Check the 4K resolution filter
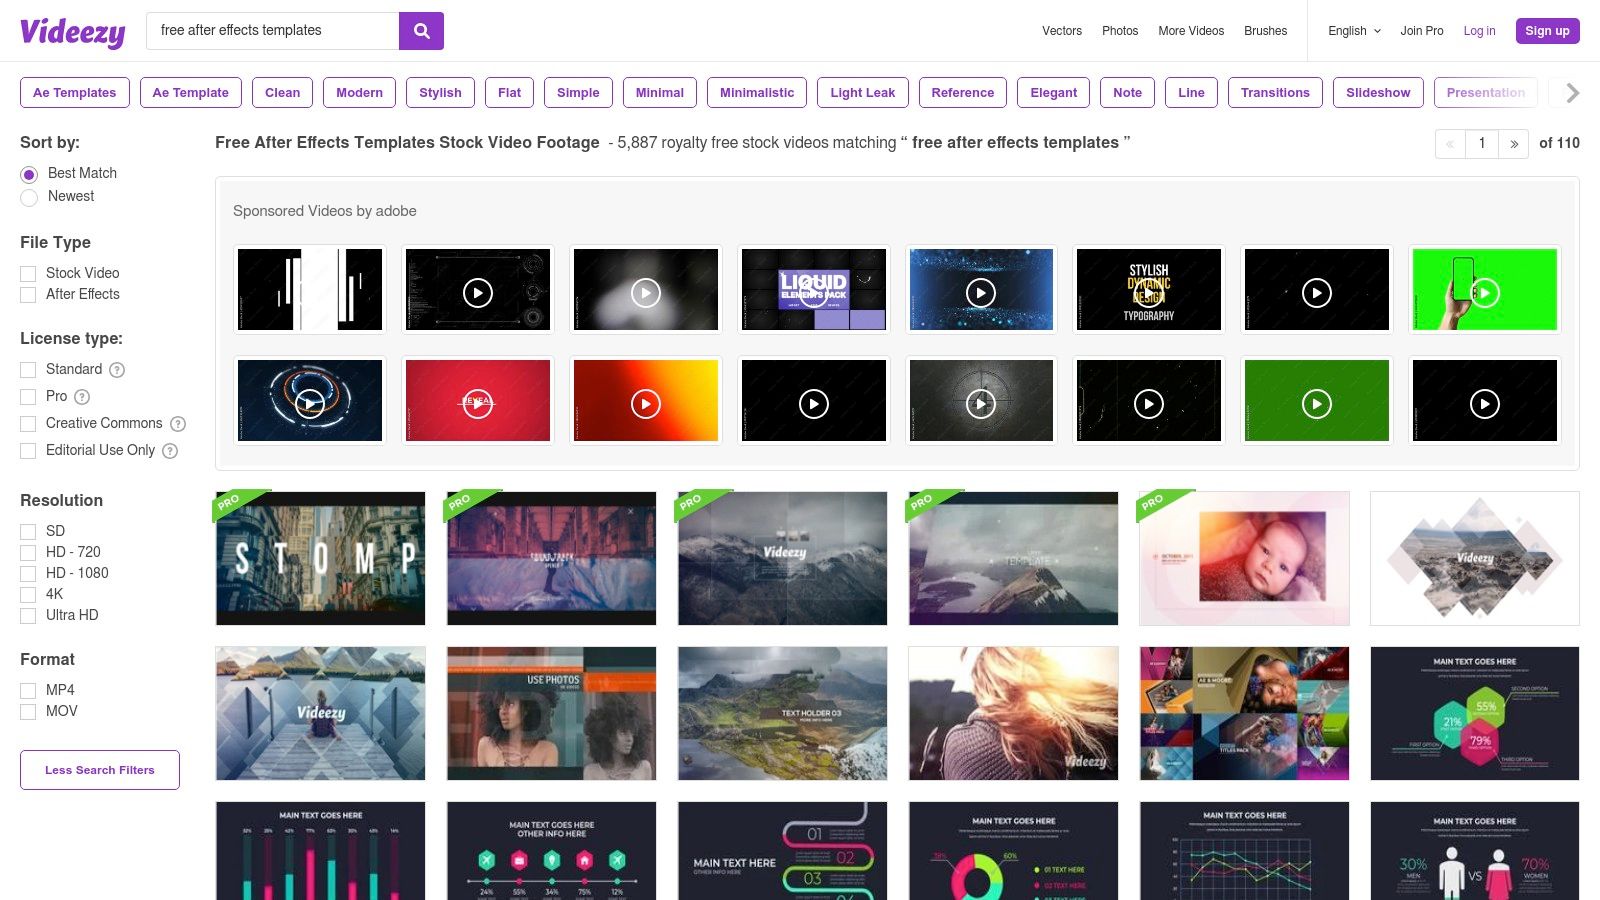 (x=28, y=595)
